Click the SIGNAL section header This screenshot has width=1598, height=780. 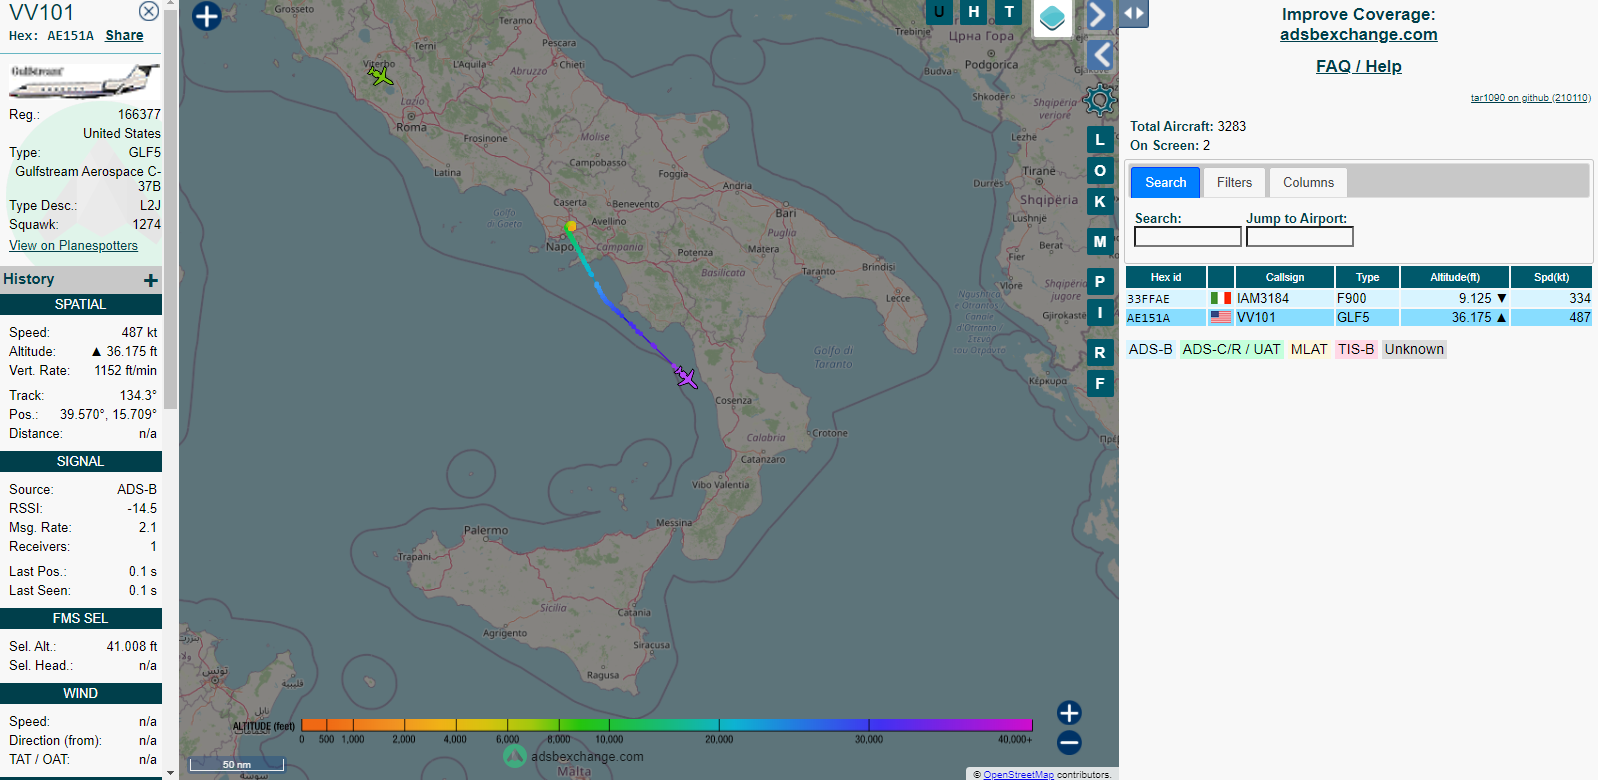pos(81,461)
